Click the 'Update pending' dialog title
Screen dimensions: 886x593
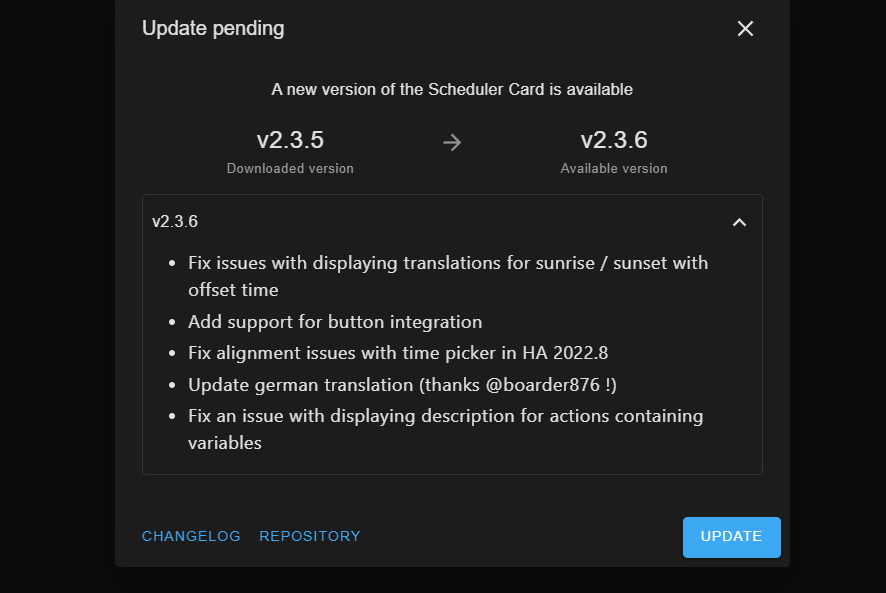(x=213, y=28)
